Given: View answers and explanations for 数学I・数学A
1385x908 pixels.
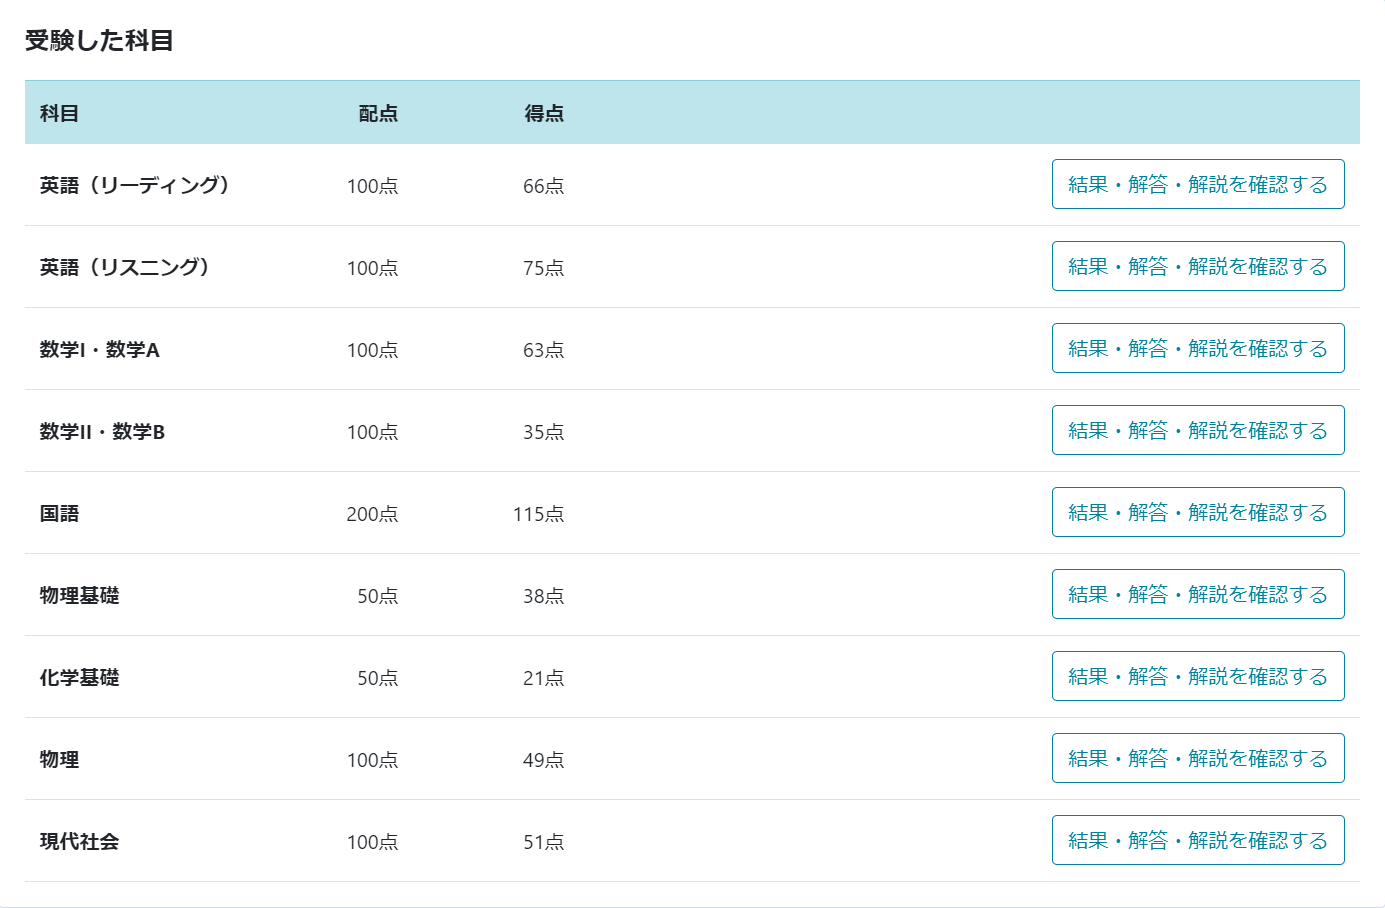Looking at the screenshot, I should pyautogui.click(x=1197, y=348).
